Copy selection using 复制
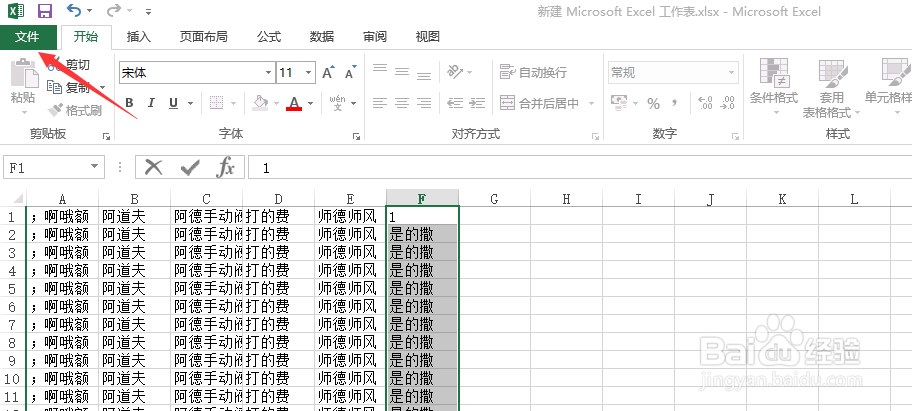Viewport: 912px width, 411px height. (x=70, y=87)
